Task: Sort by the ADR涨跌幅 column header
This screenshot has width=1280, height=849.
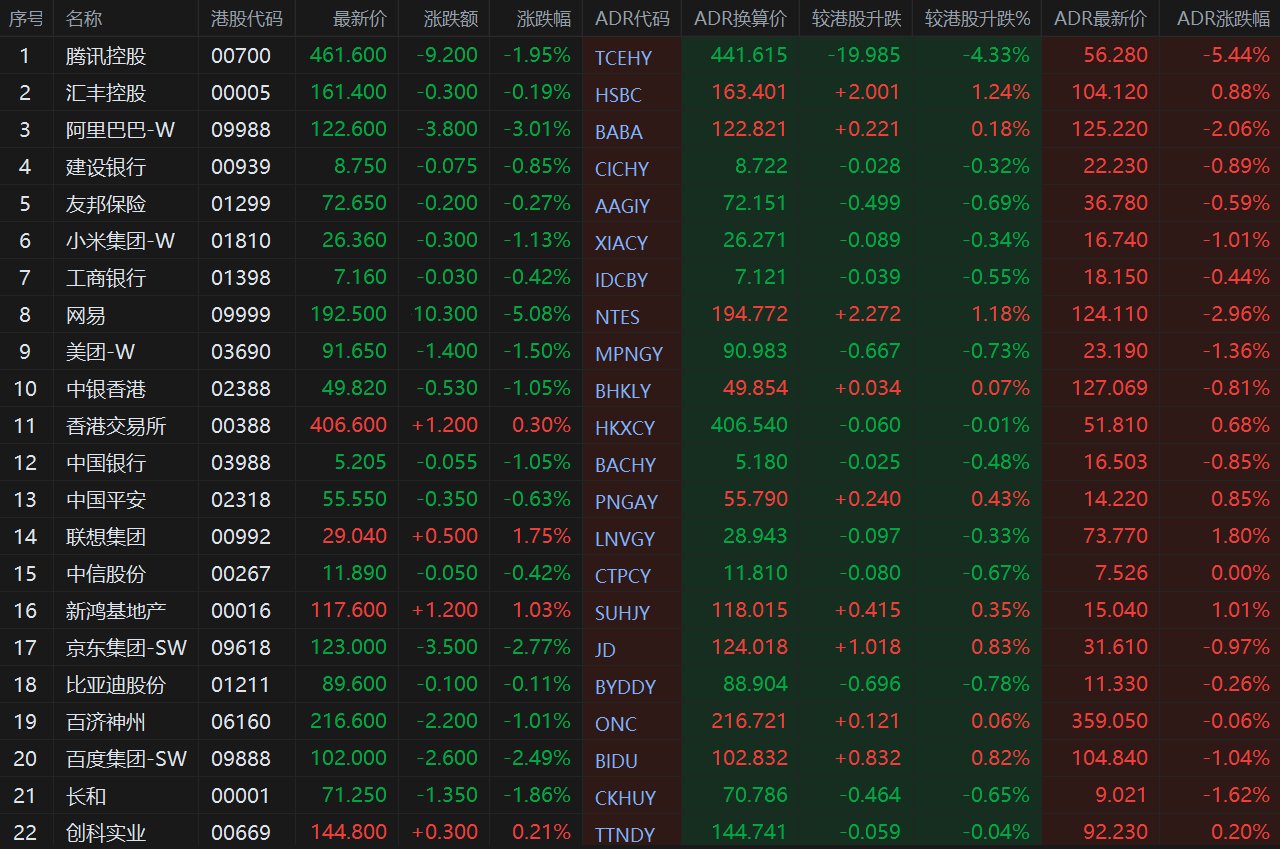Action: coord(1223,18)
